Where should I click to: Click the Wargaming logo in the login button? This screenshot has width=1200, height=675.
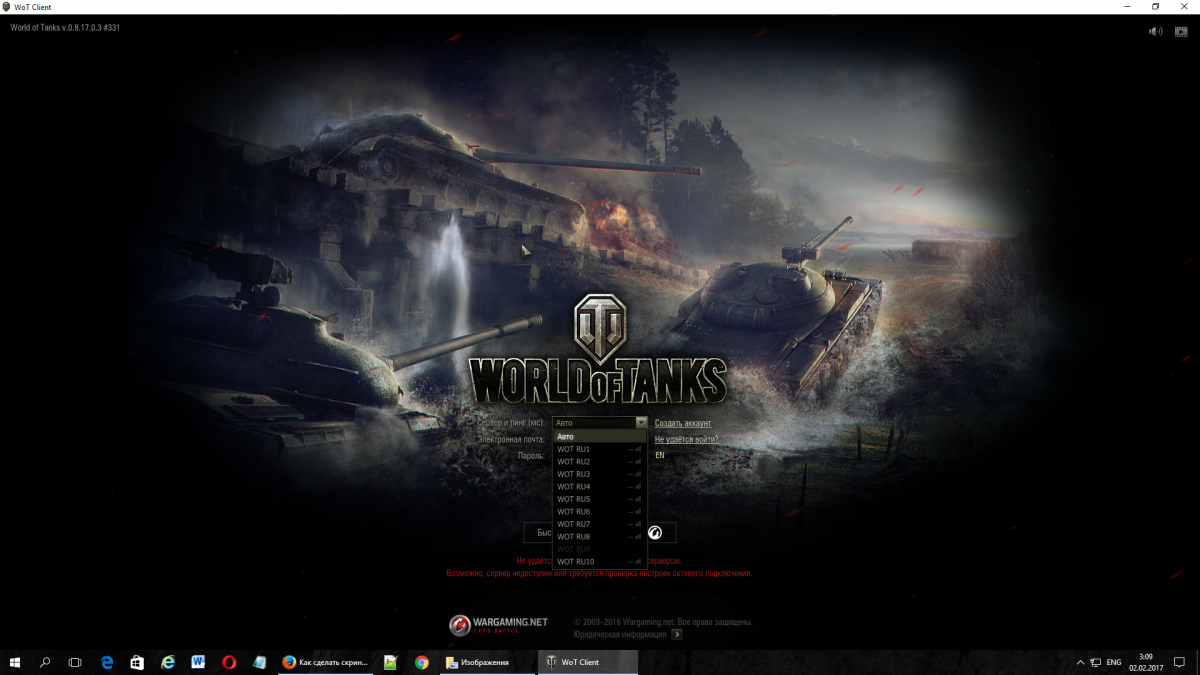[655, 533]
